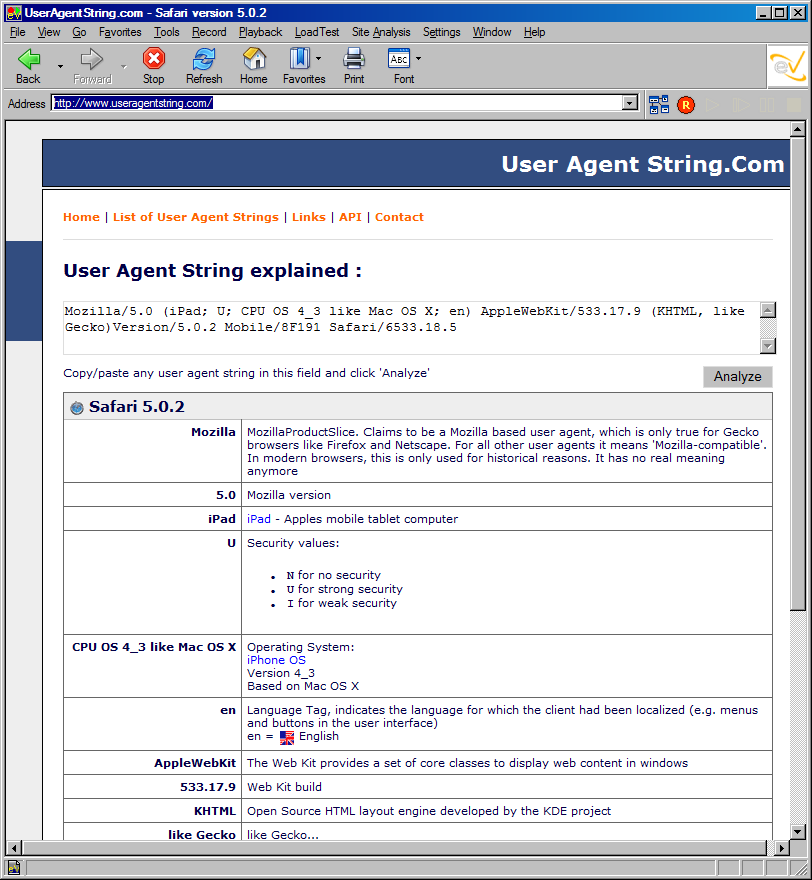Click the status bar icon at bottom left
Viewport: 812px width, 880px height.
coord(14,868)
